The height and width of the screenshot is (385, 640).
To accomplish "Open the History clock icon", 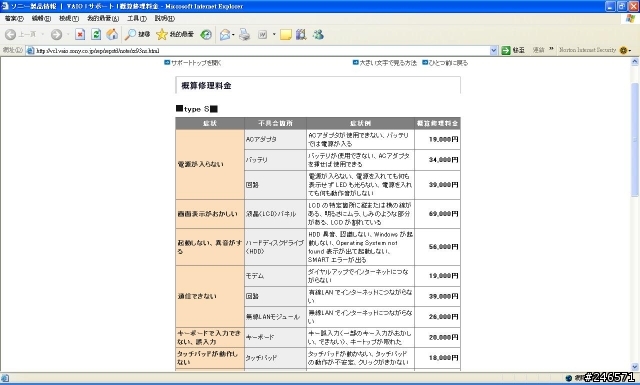I will 206,35.
